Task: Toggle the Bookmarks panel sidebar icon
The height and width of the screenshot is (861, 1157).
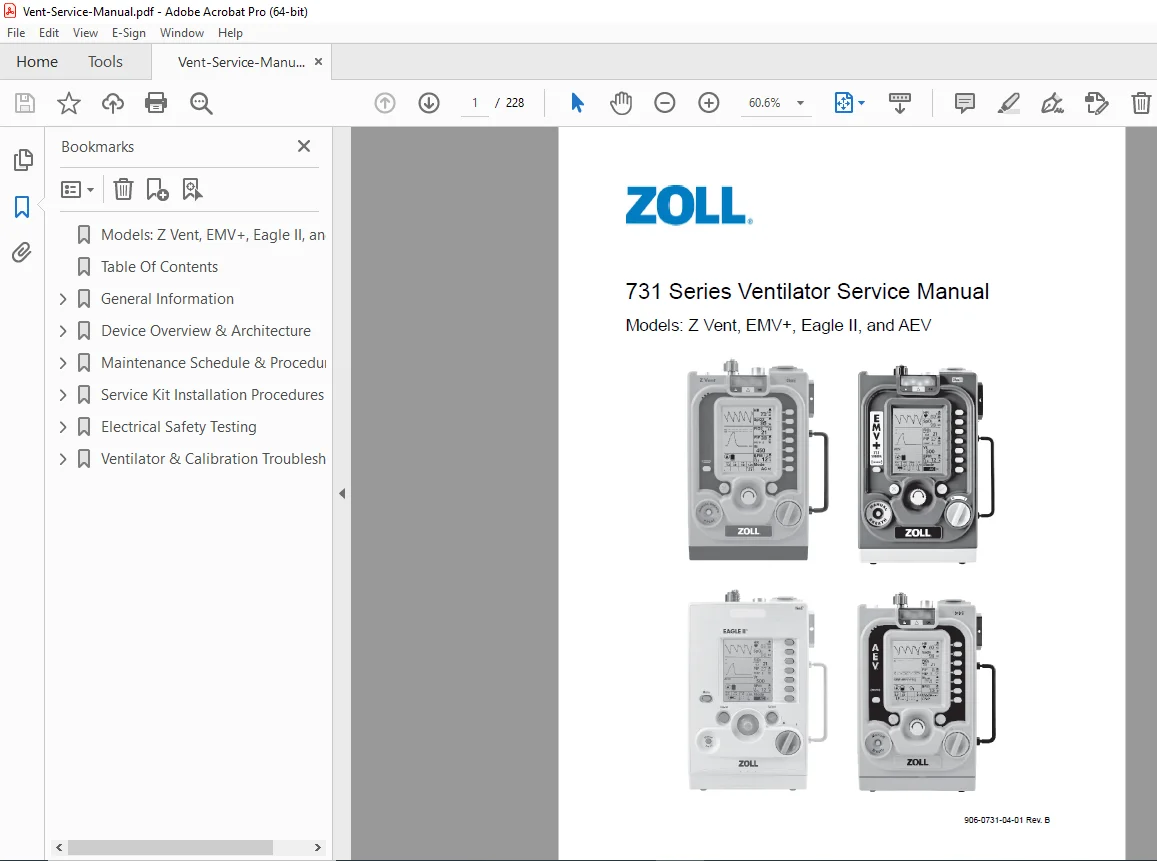Action: [x=22, y=207]
